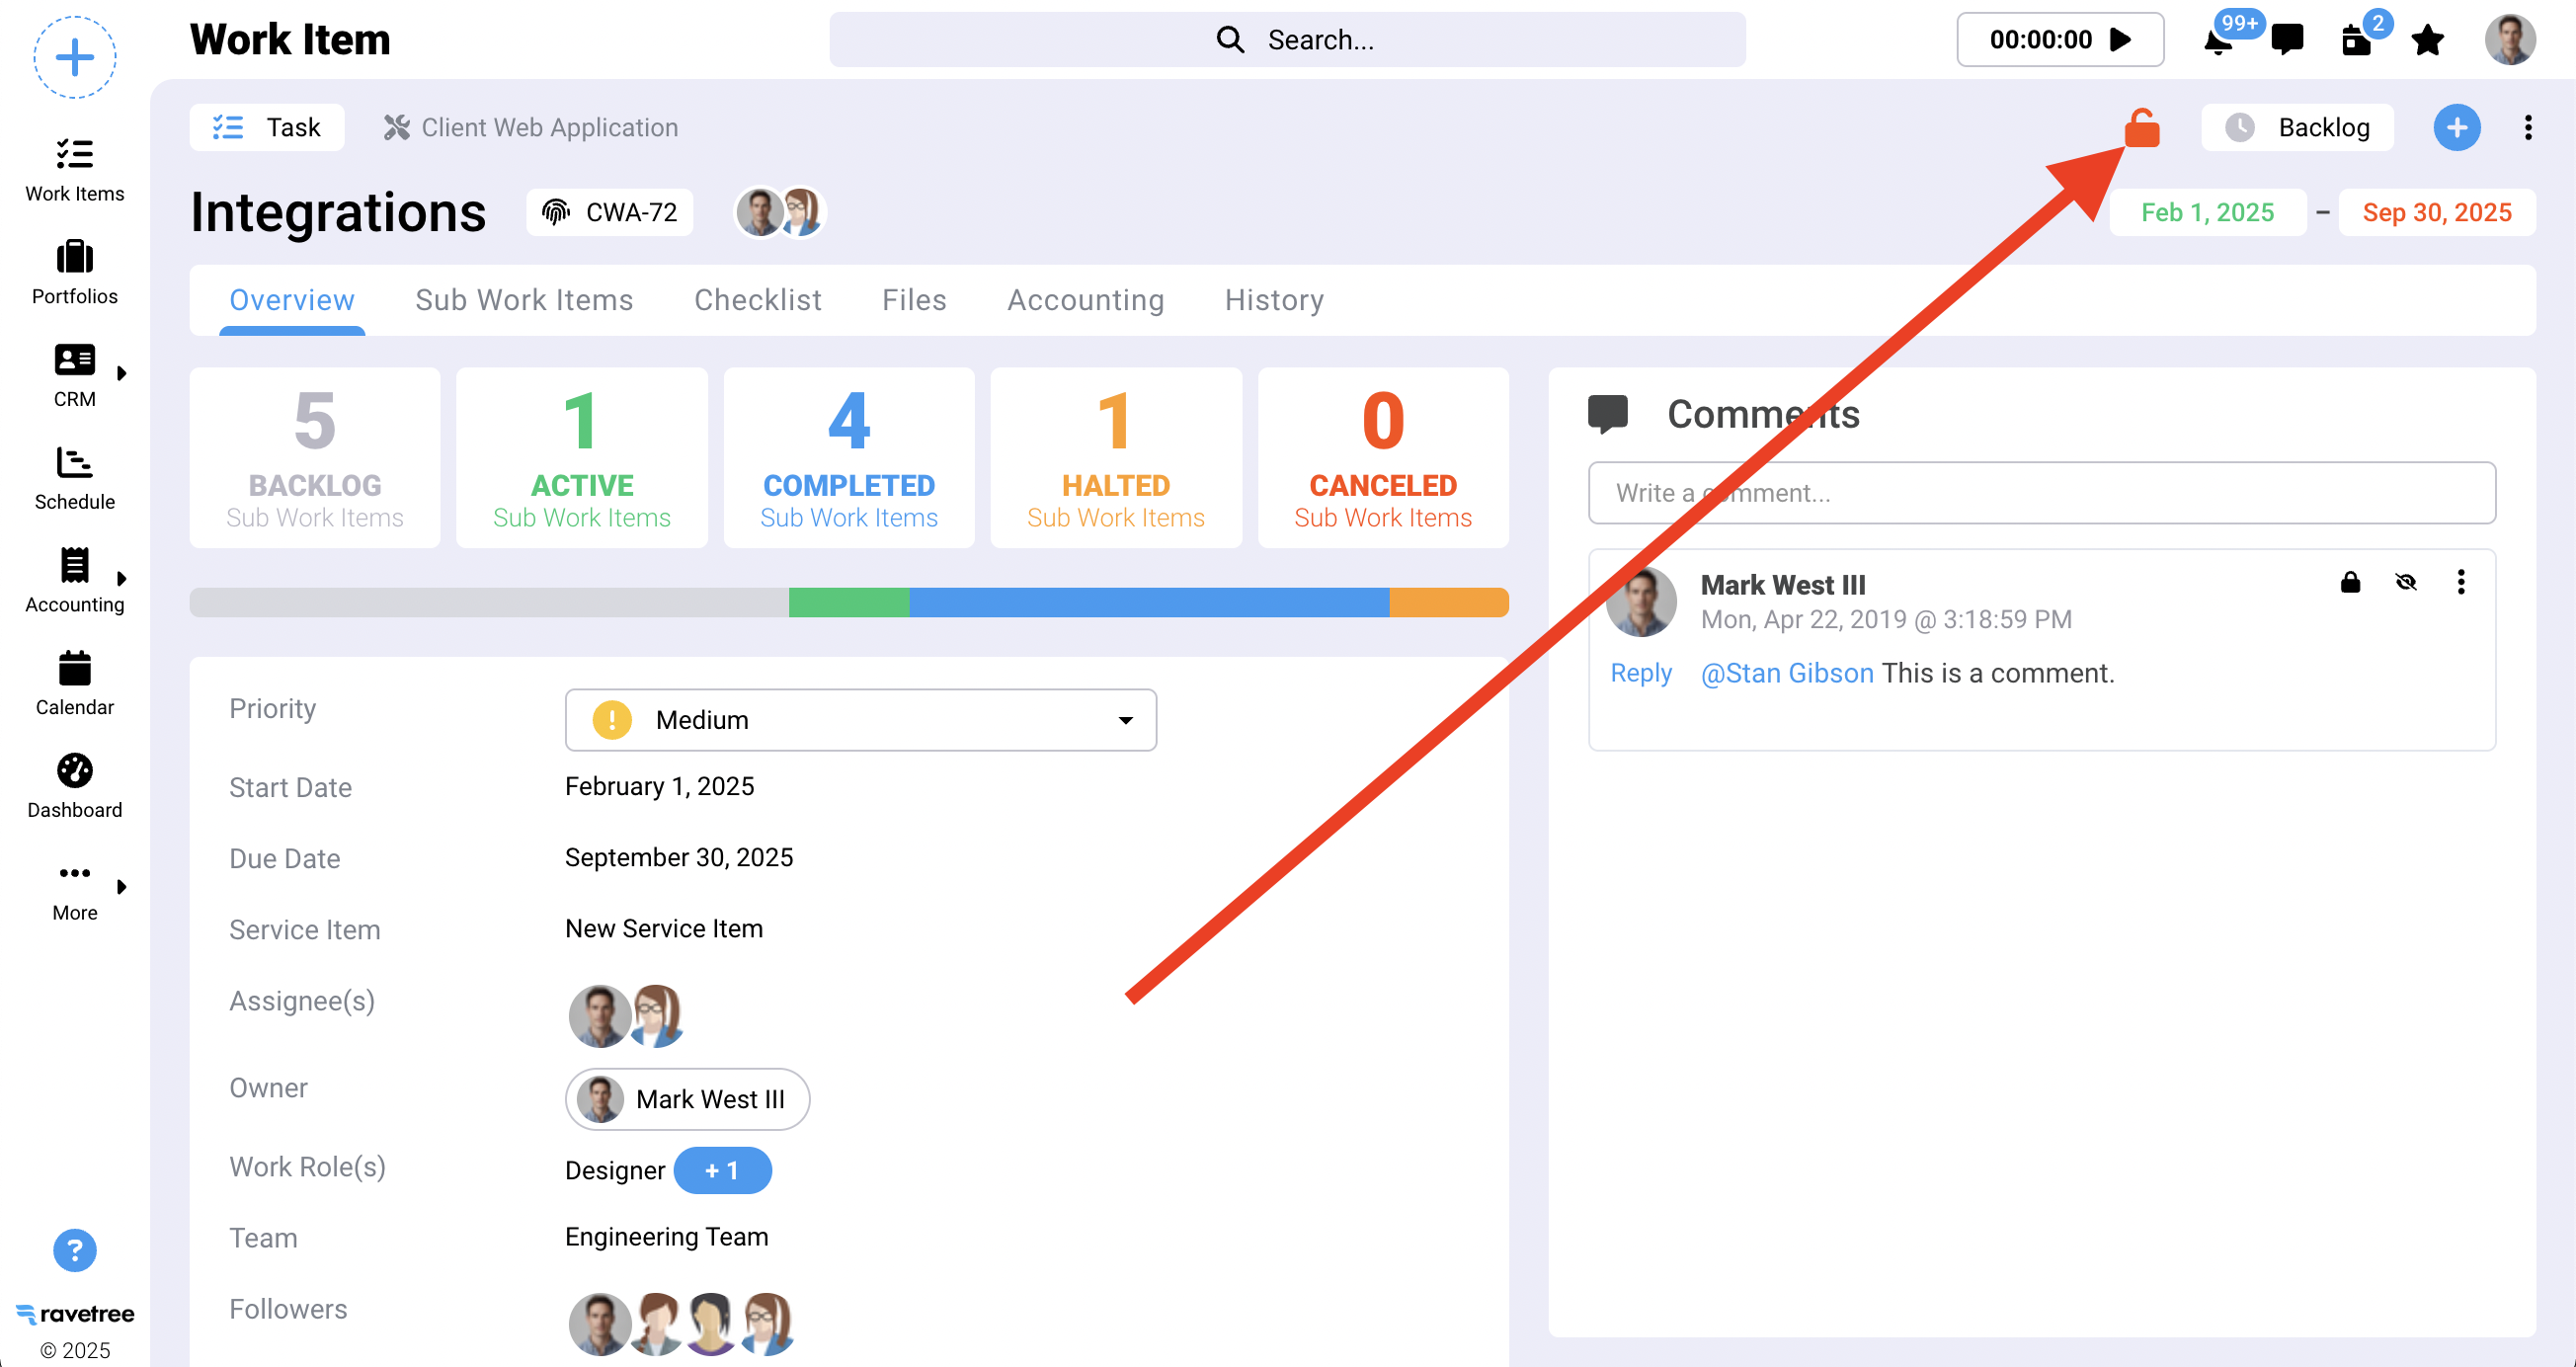Click the orange unlock padlock icon
2576x1367 pixels.
coord(2141,128)
